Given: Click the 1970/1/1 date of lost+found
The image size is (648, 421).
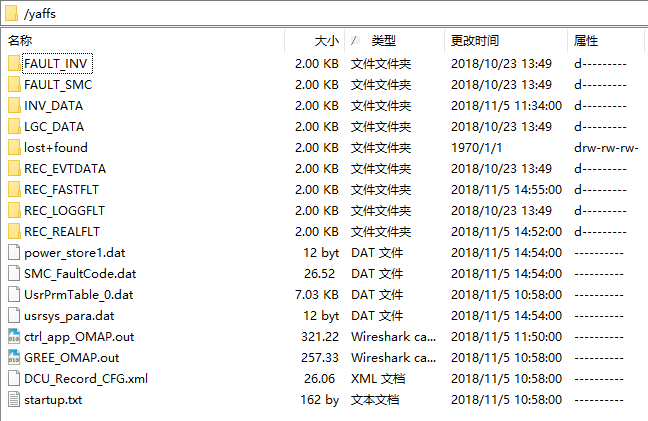Looking at the screenshot, I should (x=476, y=147).
